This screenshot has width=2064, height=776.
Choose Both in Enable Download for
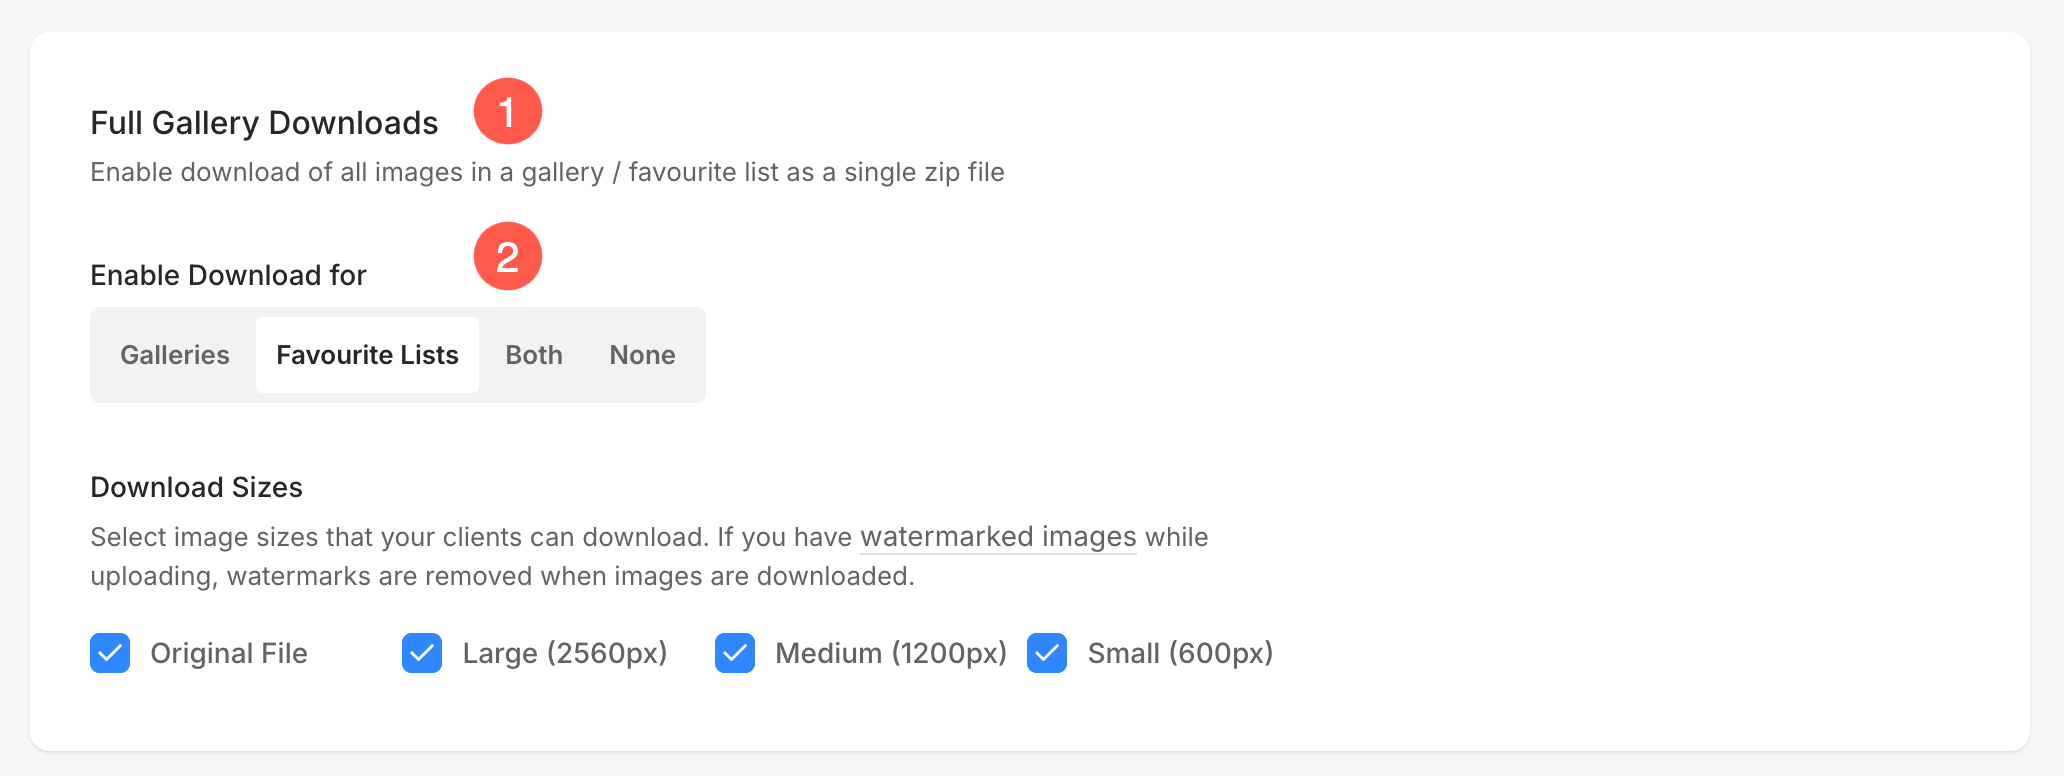[x=534, y=355]
